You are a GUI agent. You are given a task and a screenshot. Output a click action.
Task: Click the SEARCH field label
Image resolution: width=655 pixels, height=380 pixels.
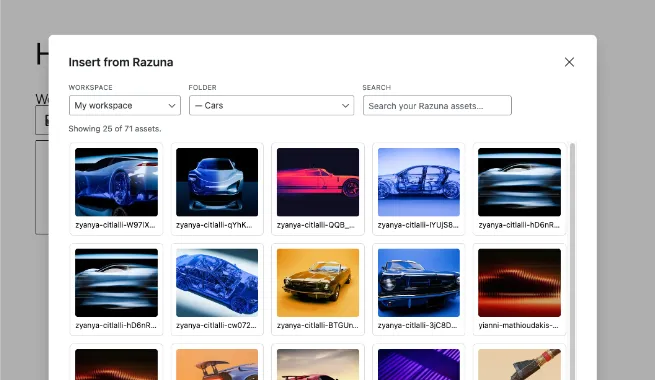tap(377, 87)
